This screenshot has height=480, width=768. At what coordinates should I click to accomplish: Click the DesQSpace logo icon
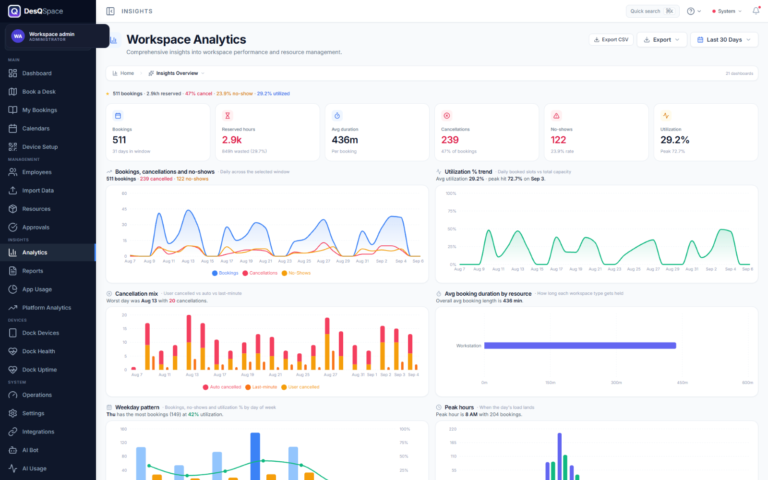point(14,11)
